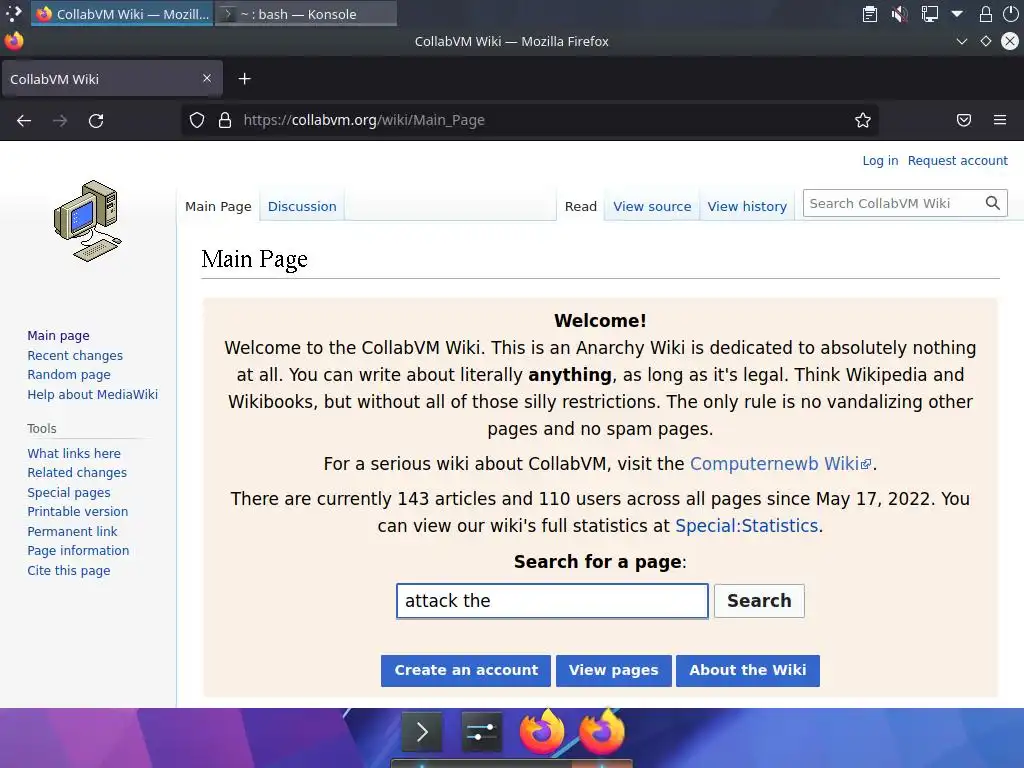
Task: Open Special pages link
Action: (x=69, y=492)
